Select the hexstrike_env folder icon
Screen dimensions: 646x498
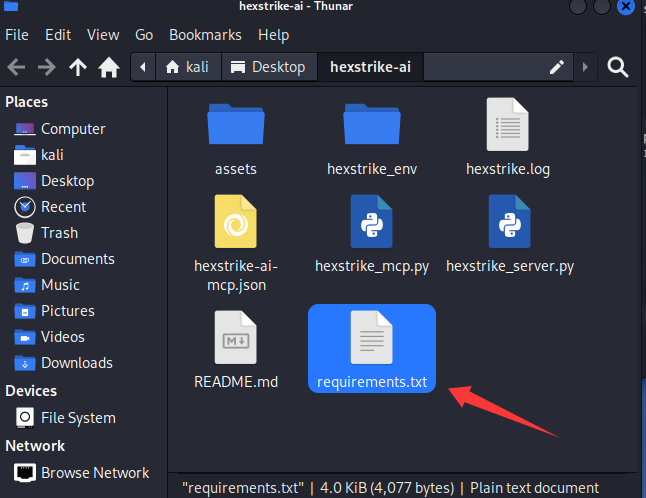[372, 124]
